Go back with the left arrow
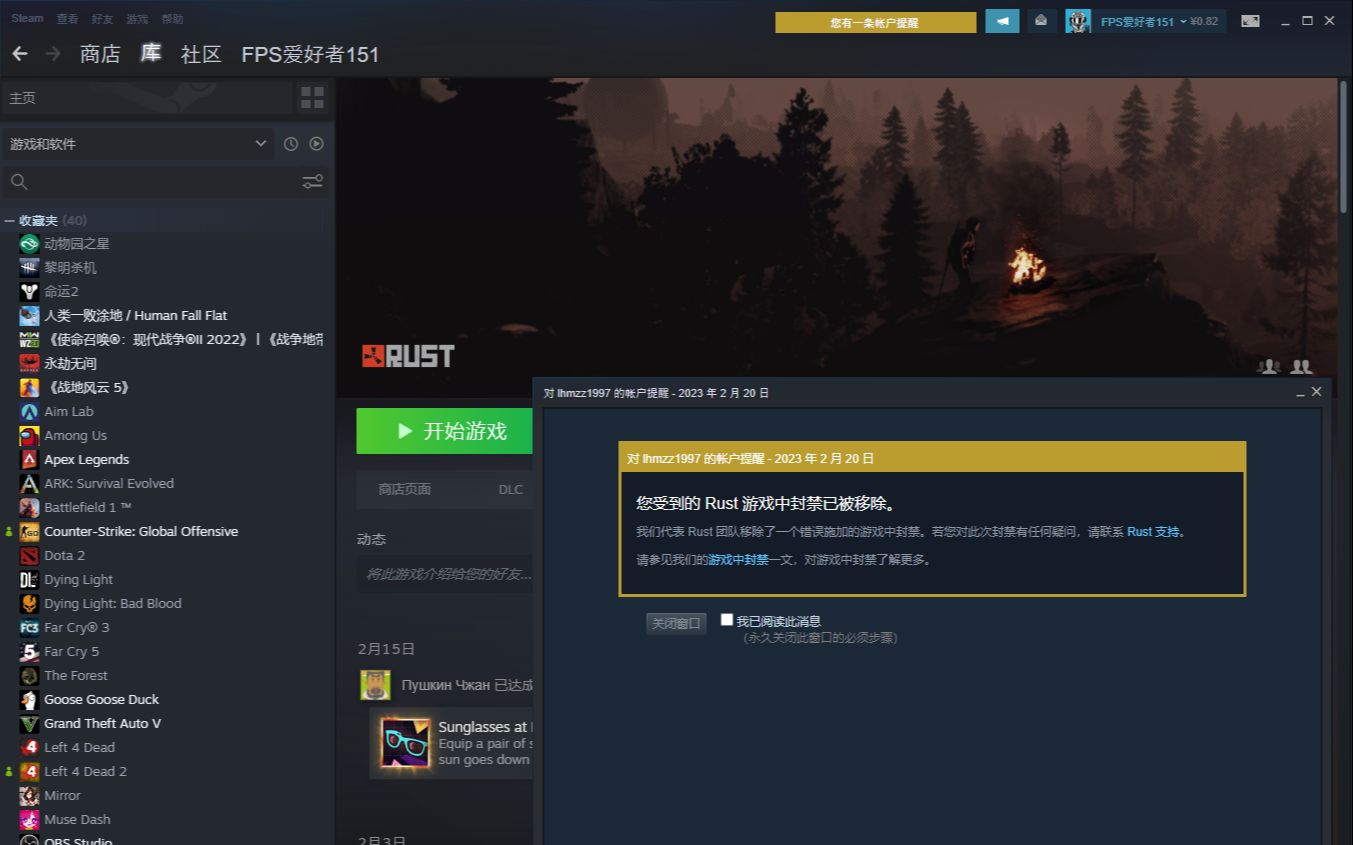1353x845 pixels. point(19,54)
